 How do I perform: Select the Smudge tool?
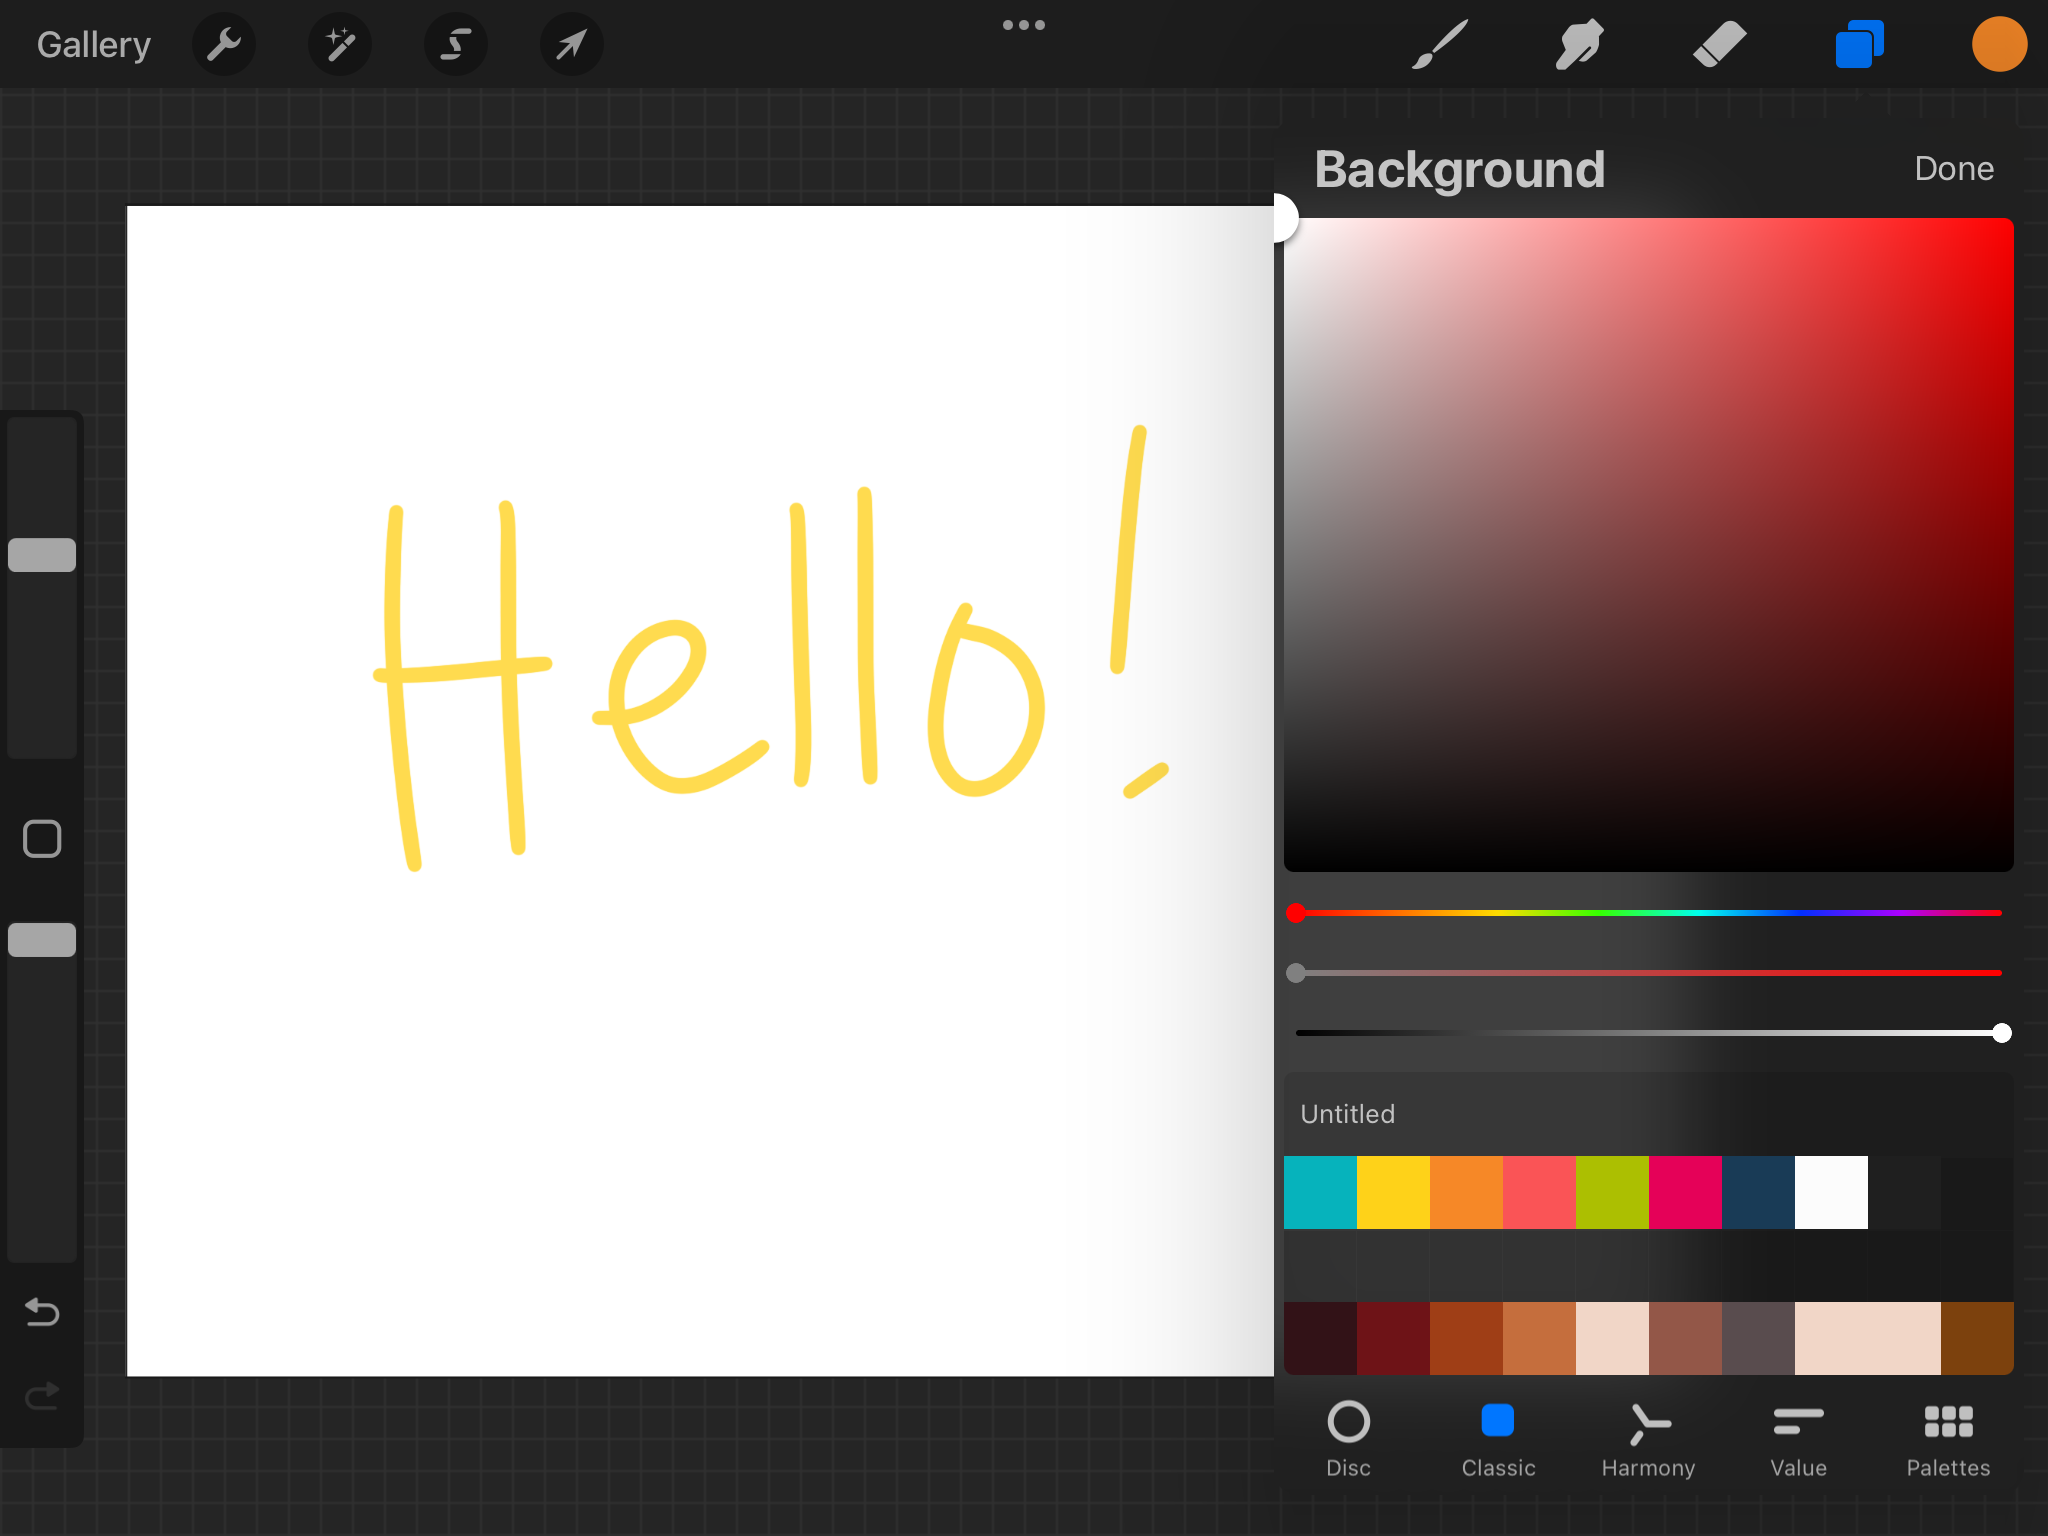click(1580, 45)
